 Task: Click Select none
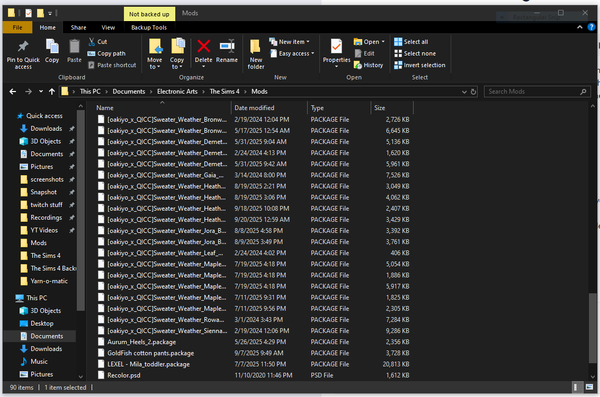tap(415, 54)
